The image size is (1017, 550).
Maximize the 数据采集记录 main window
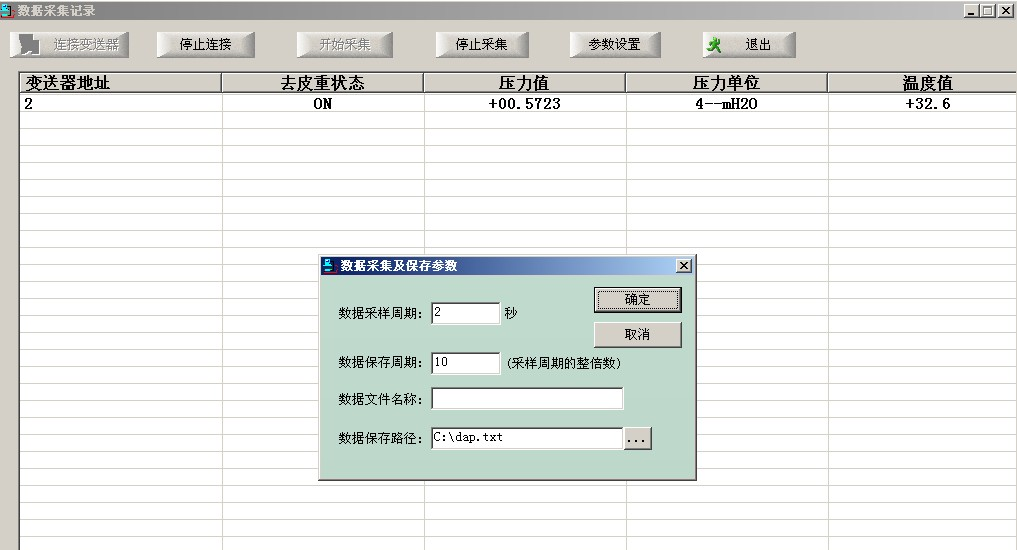pos(987,10)
